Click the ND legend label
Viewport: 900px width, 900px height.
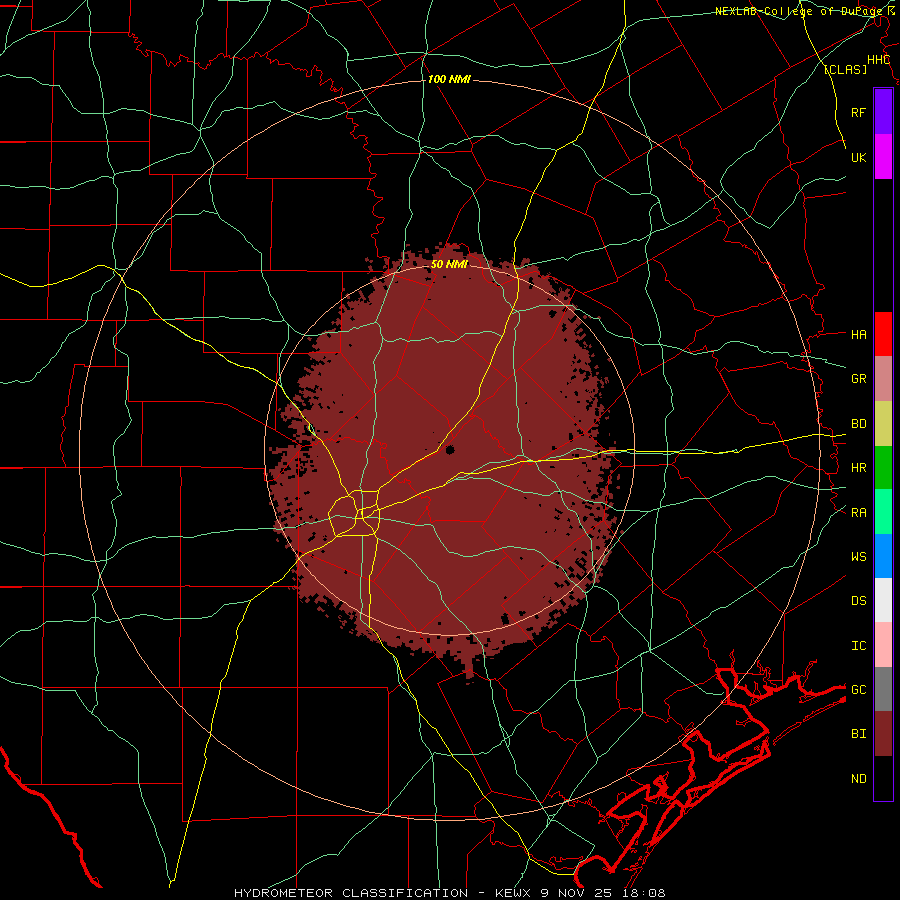(x=858, y=779)
